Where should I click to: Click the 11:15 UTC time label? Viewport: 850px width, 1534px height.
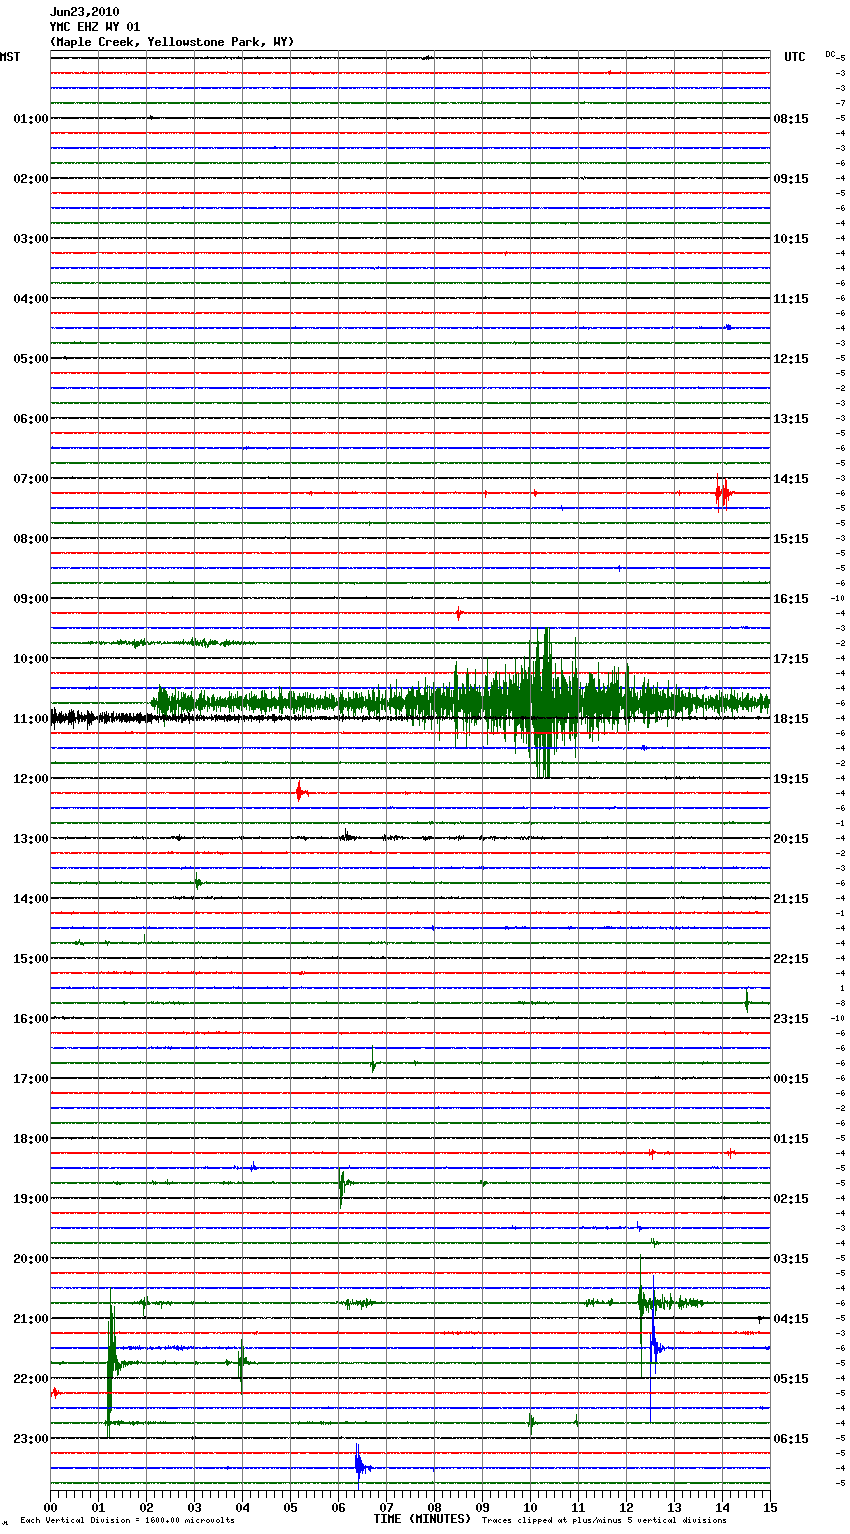click(791, 299)
